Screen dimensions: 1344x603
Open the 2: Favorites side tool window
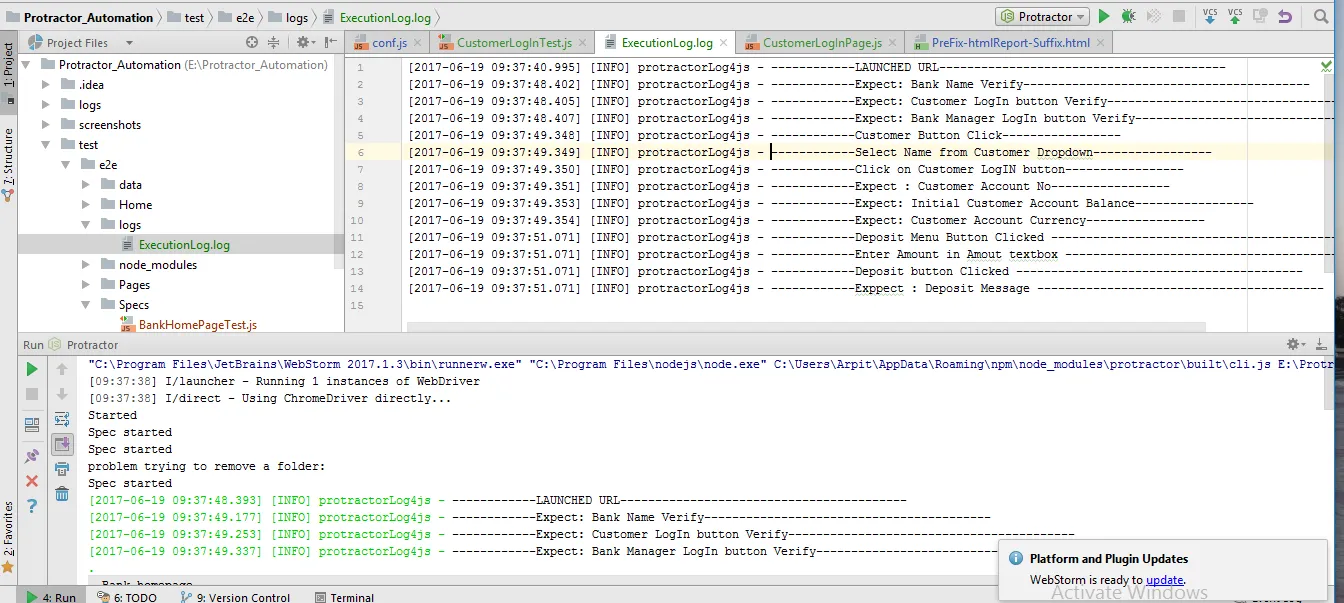pyautogui.click(x=8, y=535)
